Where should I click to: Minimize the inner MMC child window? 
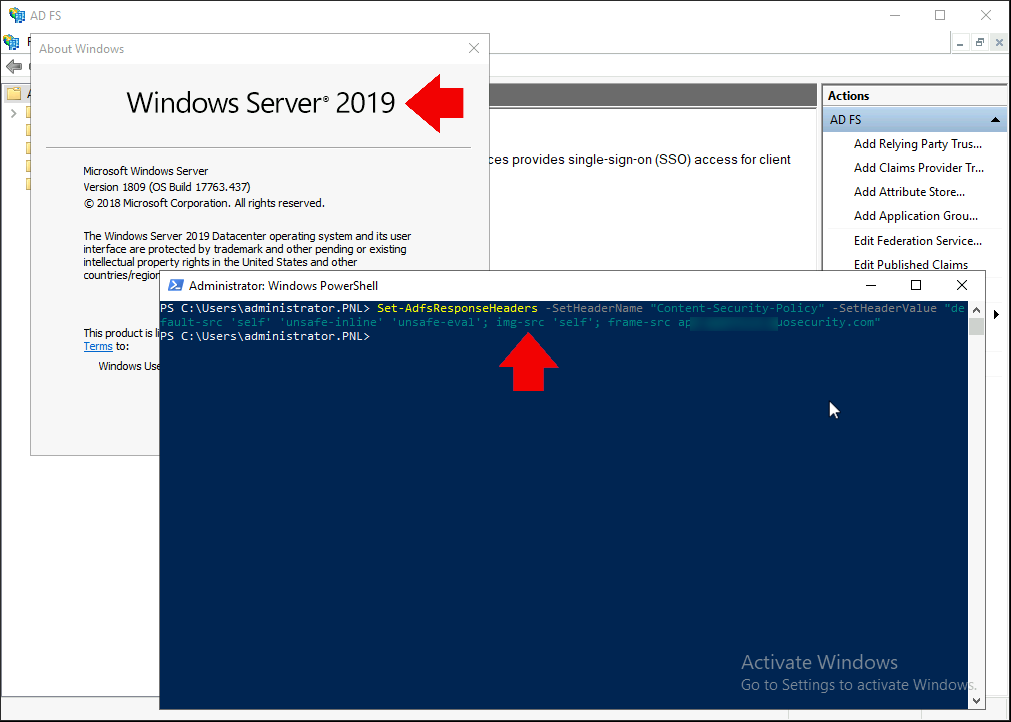point(960,43)
